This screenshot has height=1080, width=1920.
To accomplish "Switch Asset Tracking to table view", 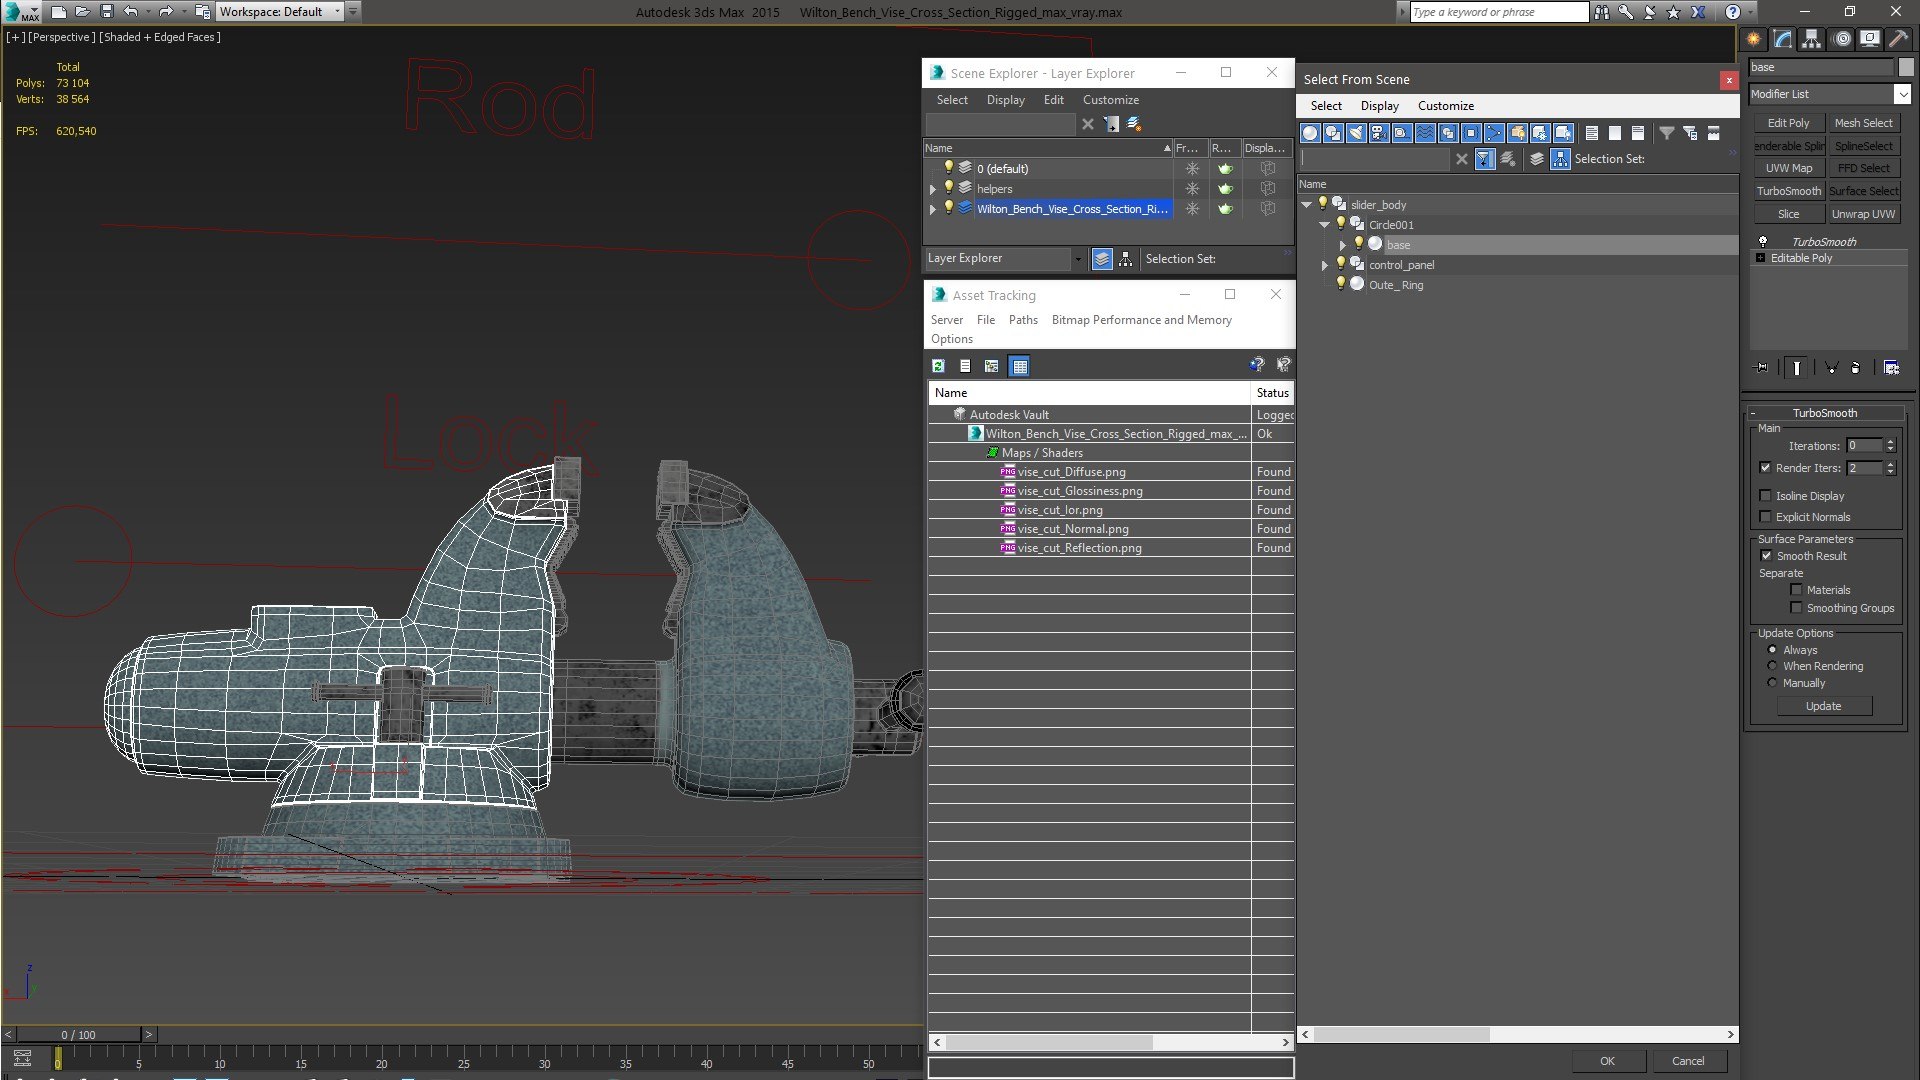I will pos(1019,366).
